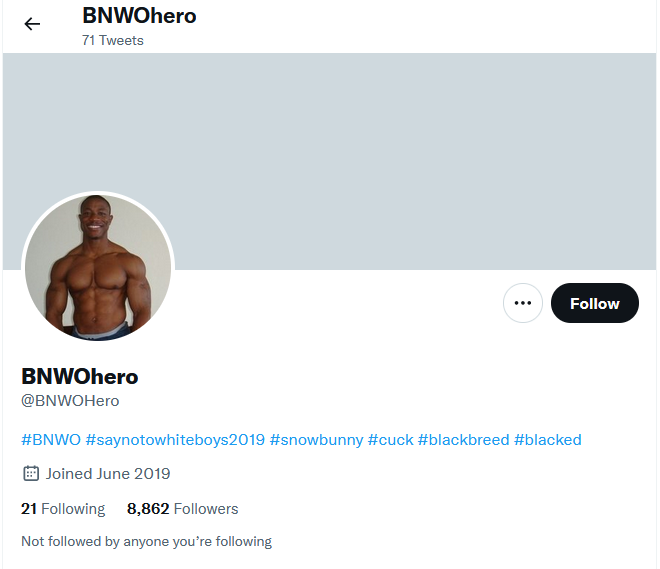This screenshot has width=660, height=569.
Task: Follow the BNWOhero account
Action: (x=595, y=303)
